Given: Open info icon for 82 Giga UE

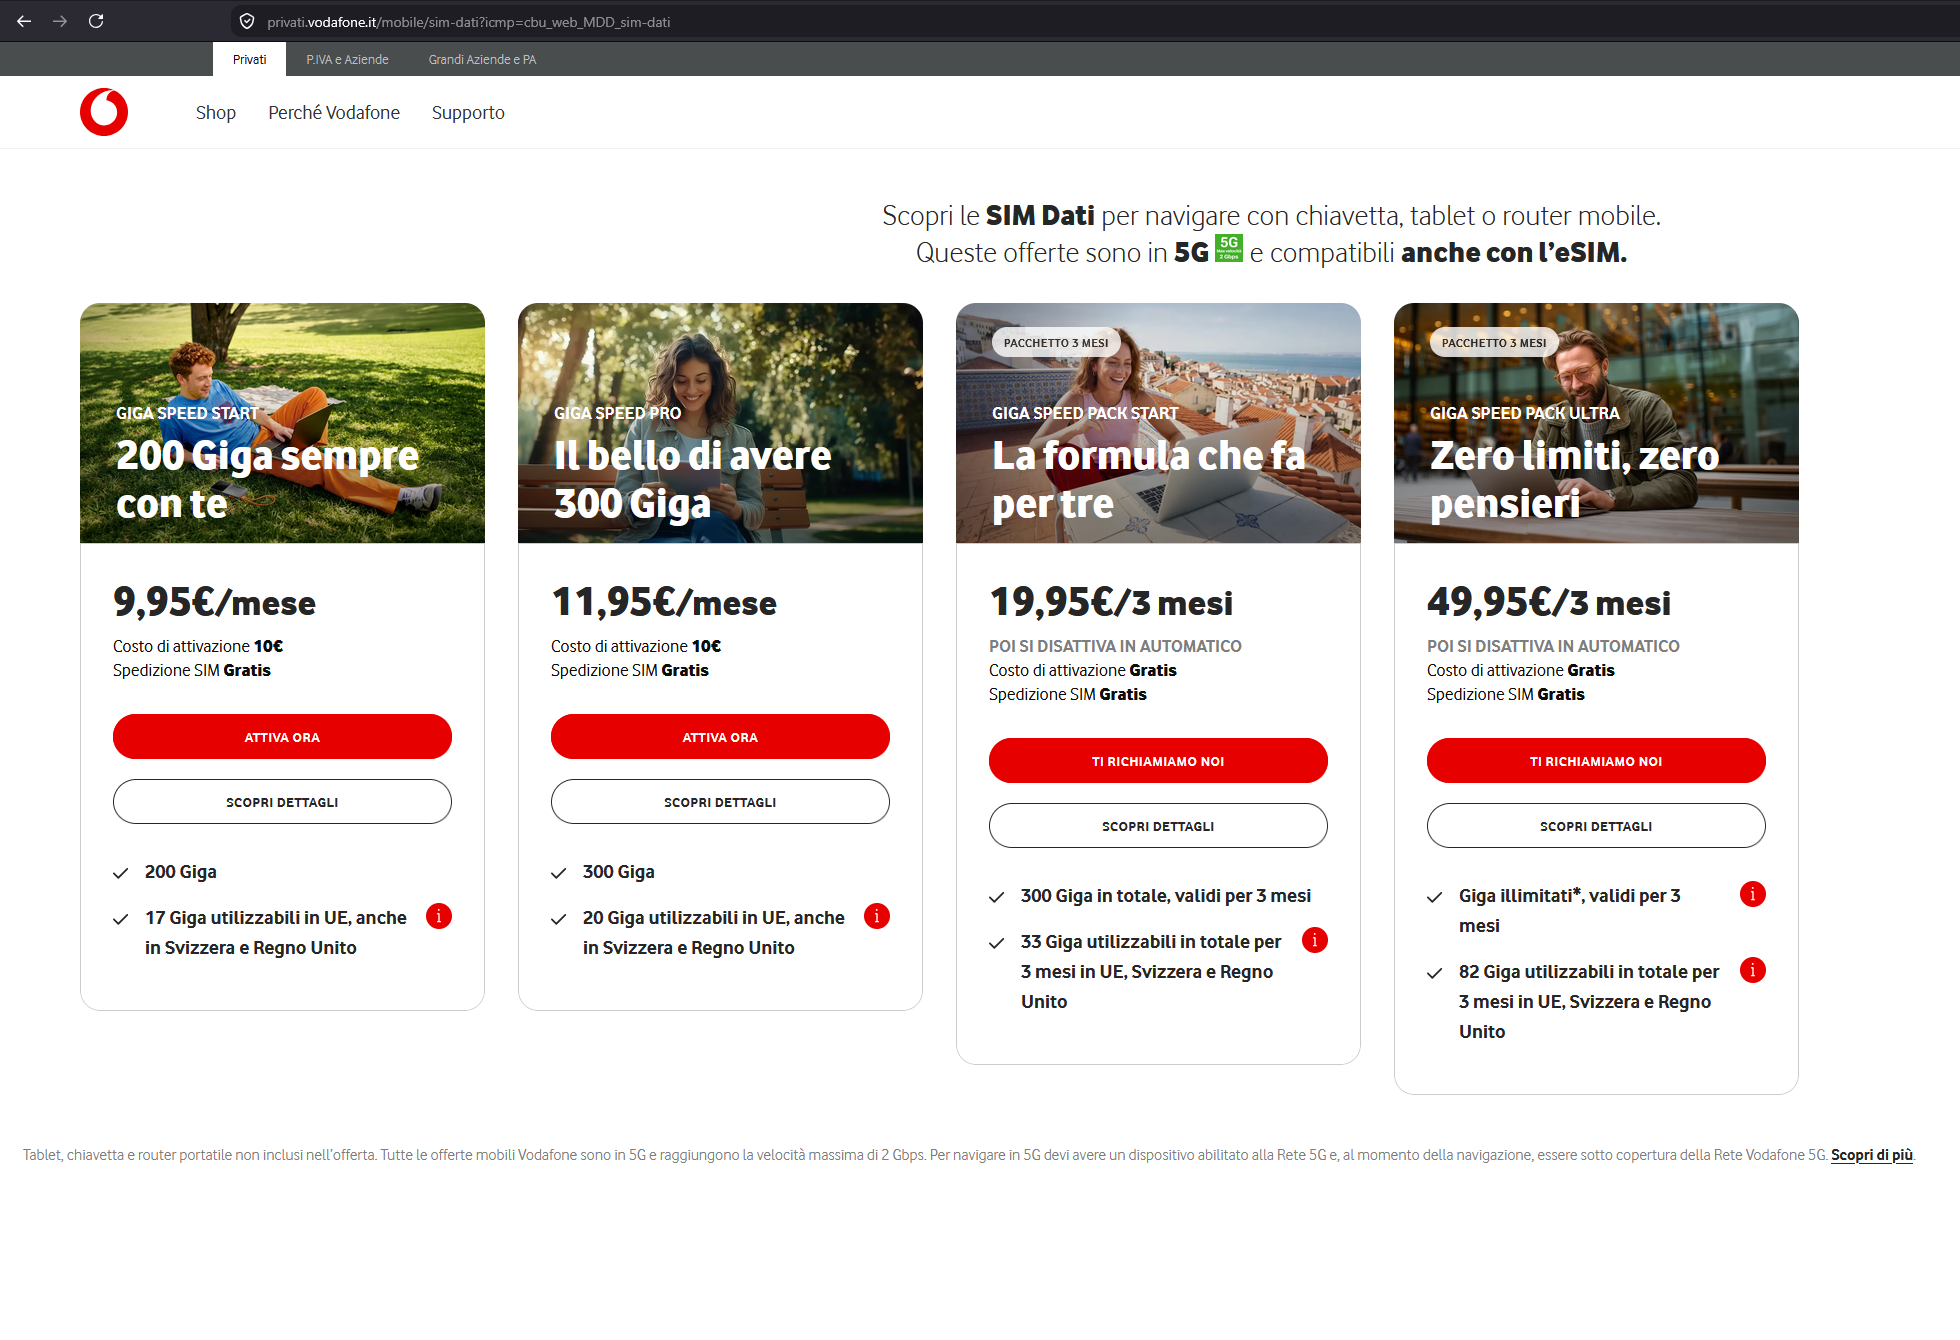Looking at the screenshot, I should click(1753, 970).
